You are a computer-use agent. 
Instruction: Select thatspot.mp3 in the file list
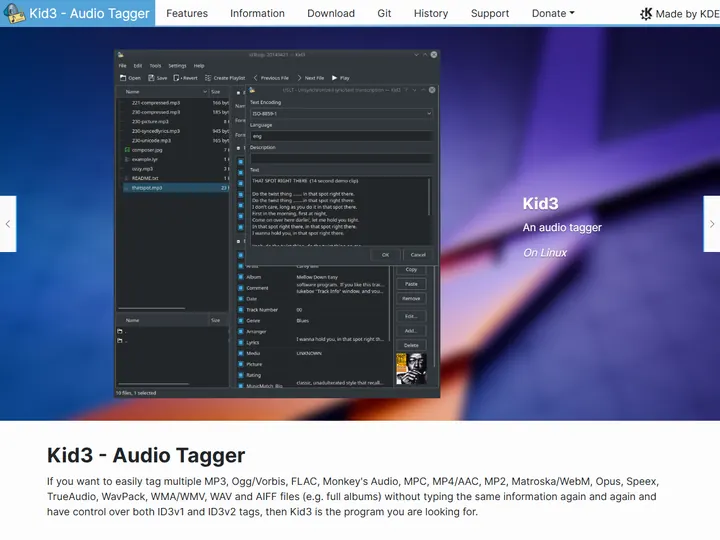click(175, 188)
